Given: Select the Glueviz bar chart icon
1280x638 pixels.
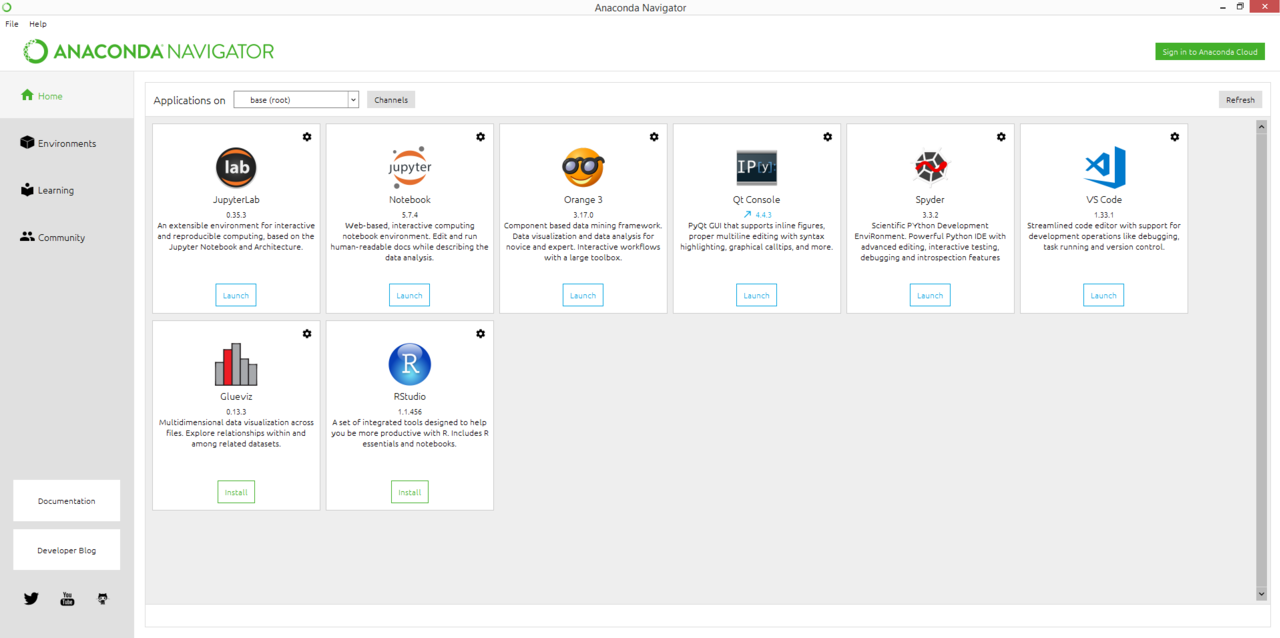Looking at the screenshot, I should coord(236,364).
